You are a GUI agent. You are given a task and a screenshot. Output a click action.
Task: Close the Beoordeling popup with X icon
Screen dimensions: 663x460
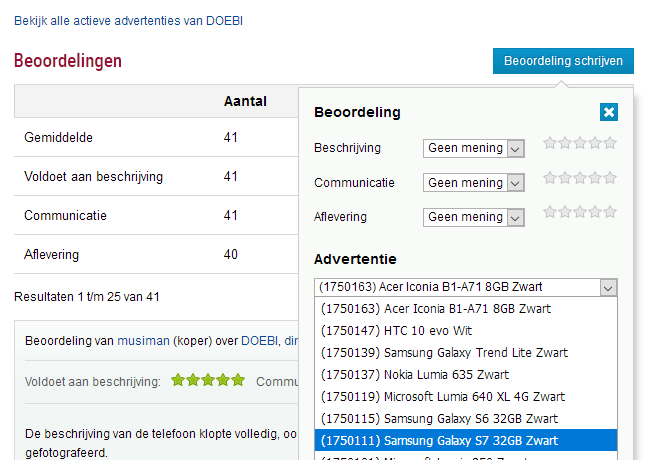tap(608, 112)
